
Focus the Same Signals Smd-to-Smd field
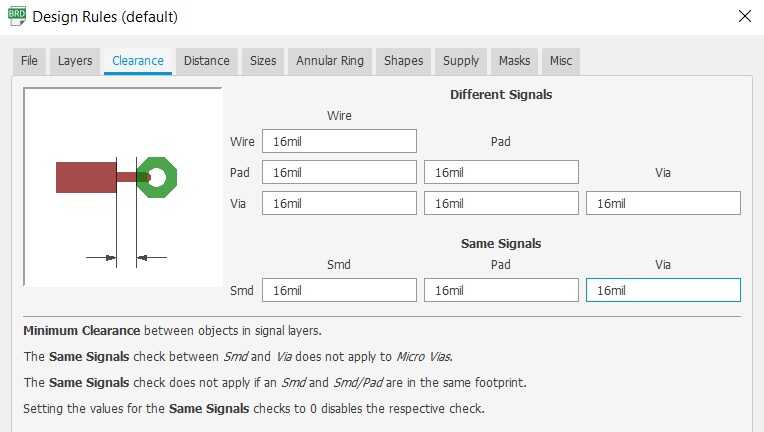(x=339, y=291)
